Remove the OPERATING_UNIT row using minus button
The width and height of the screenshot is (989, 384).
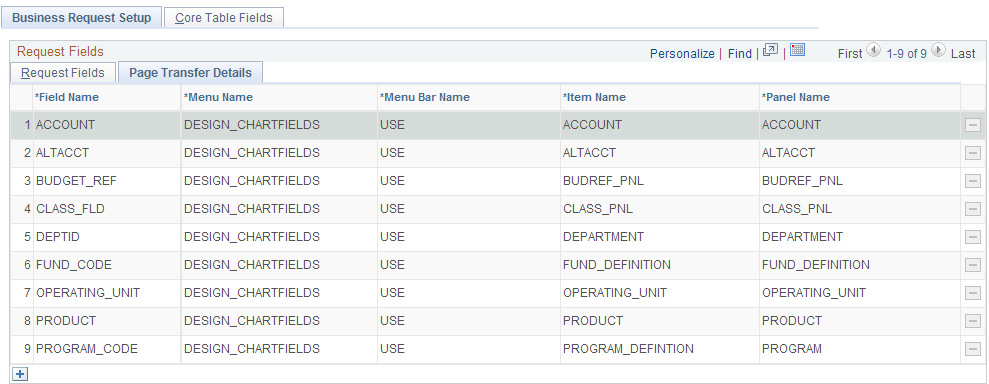(x=973, y=293)
